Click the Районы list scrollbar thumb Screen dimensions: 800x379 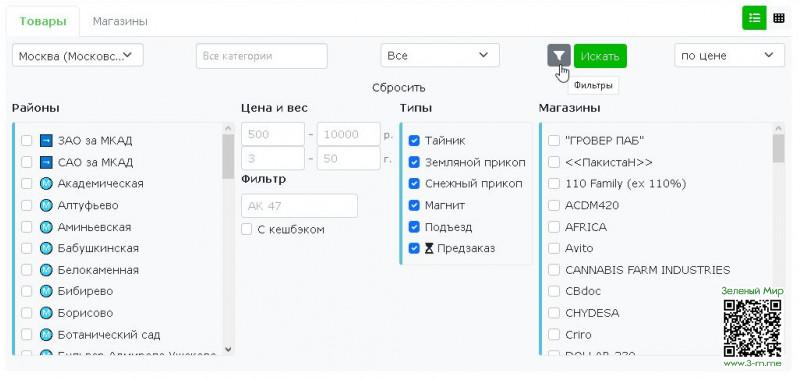click(228, 156)
